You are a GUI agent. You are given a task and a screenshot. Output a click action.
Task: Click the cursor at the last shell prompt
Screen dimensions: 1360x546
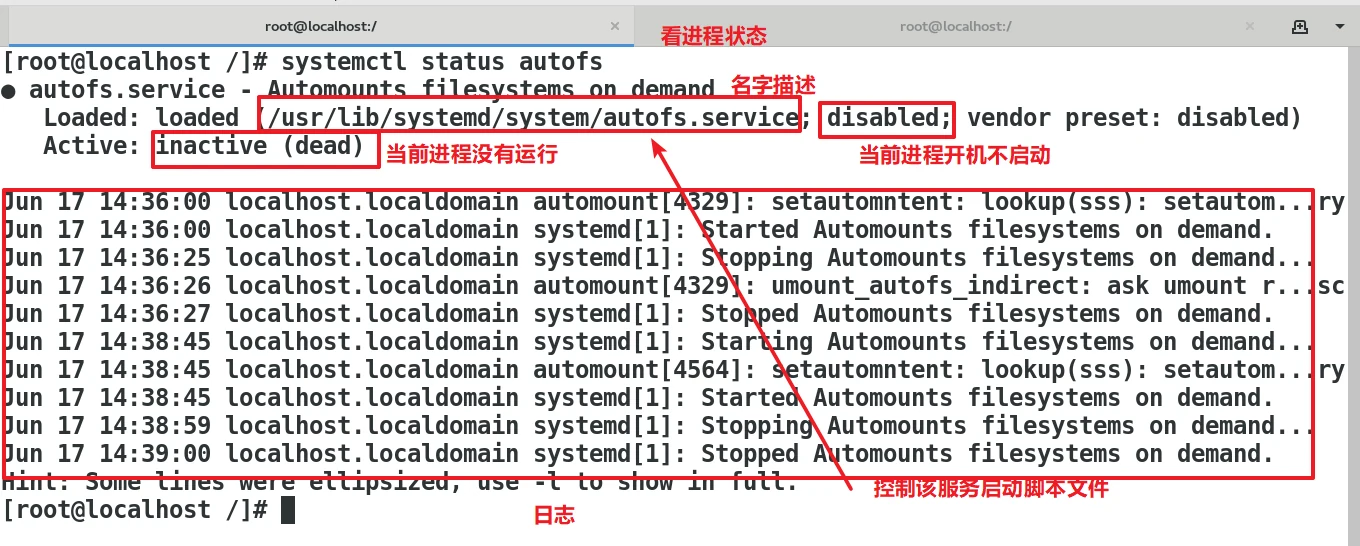tap(288, 510)
